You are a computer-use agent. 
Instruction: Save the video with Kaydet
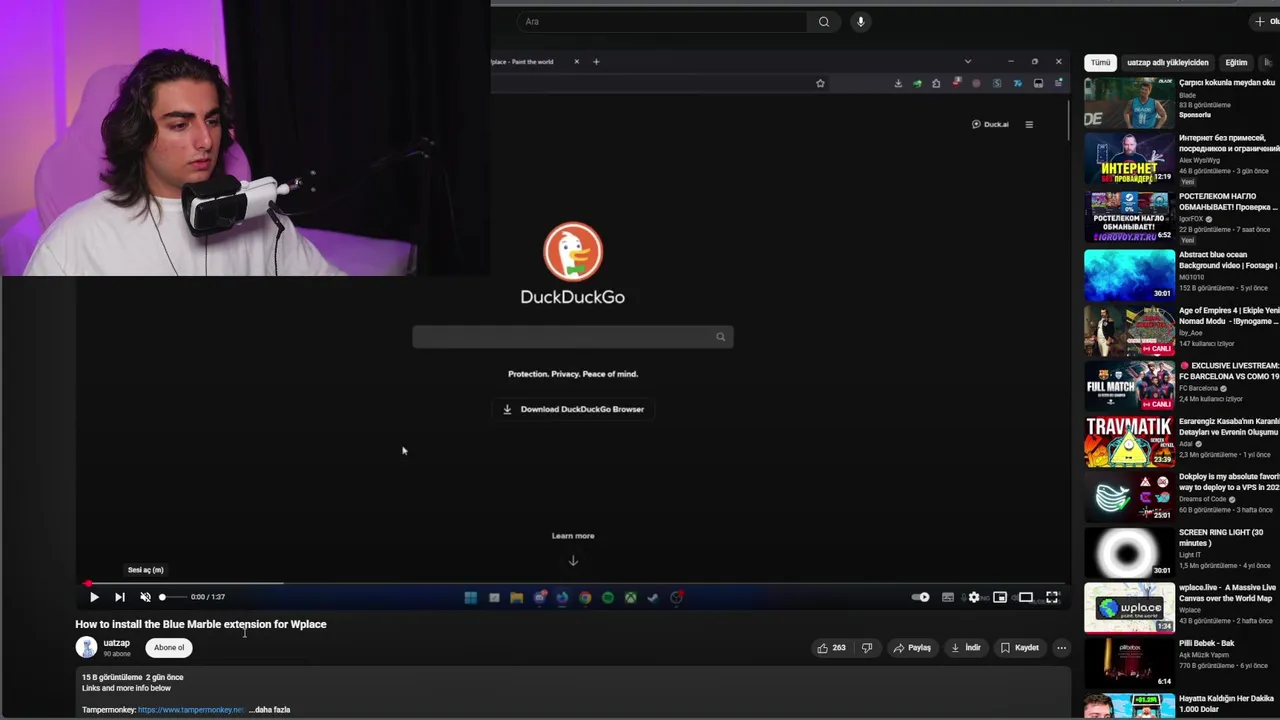(1020, 648)
